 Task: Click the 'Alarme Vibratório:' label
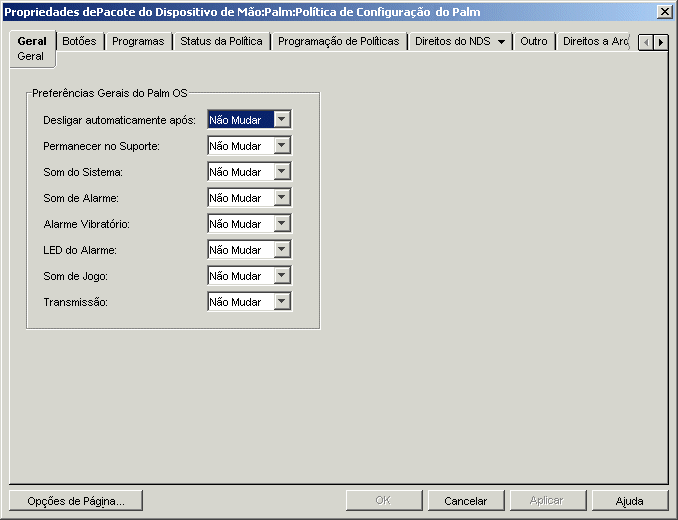click(86, 224)
